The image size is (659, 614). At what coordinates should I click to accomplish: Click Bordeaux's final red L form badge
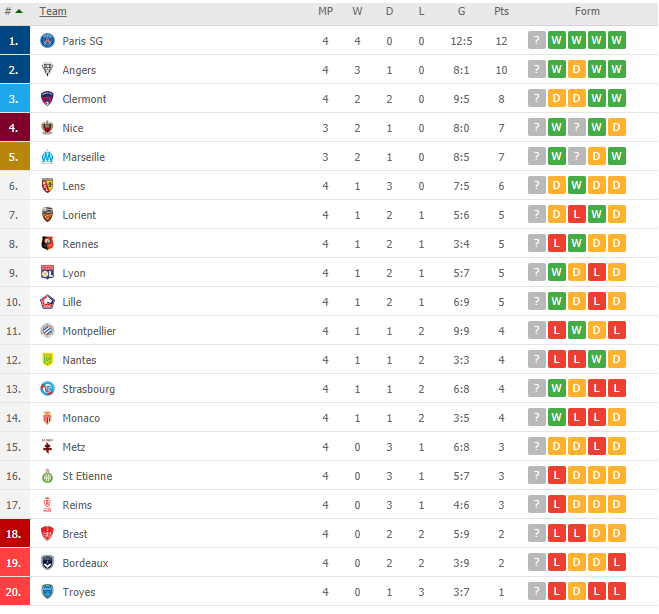[617, 562]
